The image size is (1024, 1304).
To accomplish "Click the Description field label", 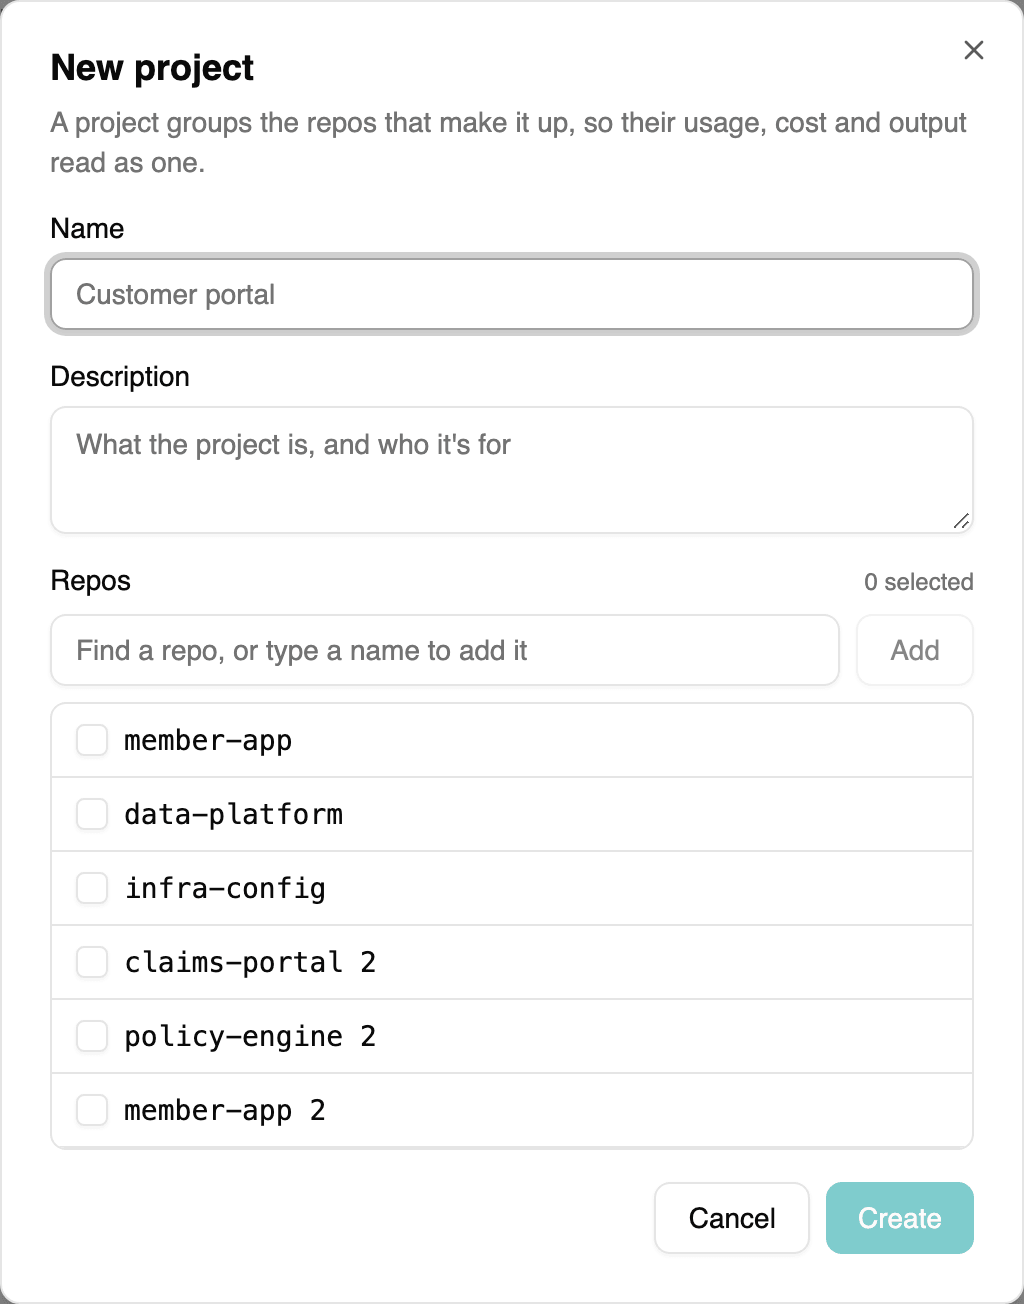I will pos(120,376).
